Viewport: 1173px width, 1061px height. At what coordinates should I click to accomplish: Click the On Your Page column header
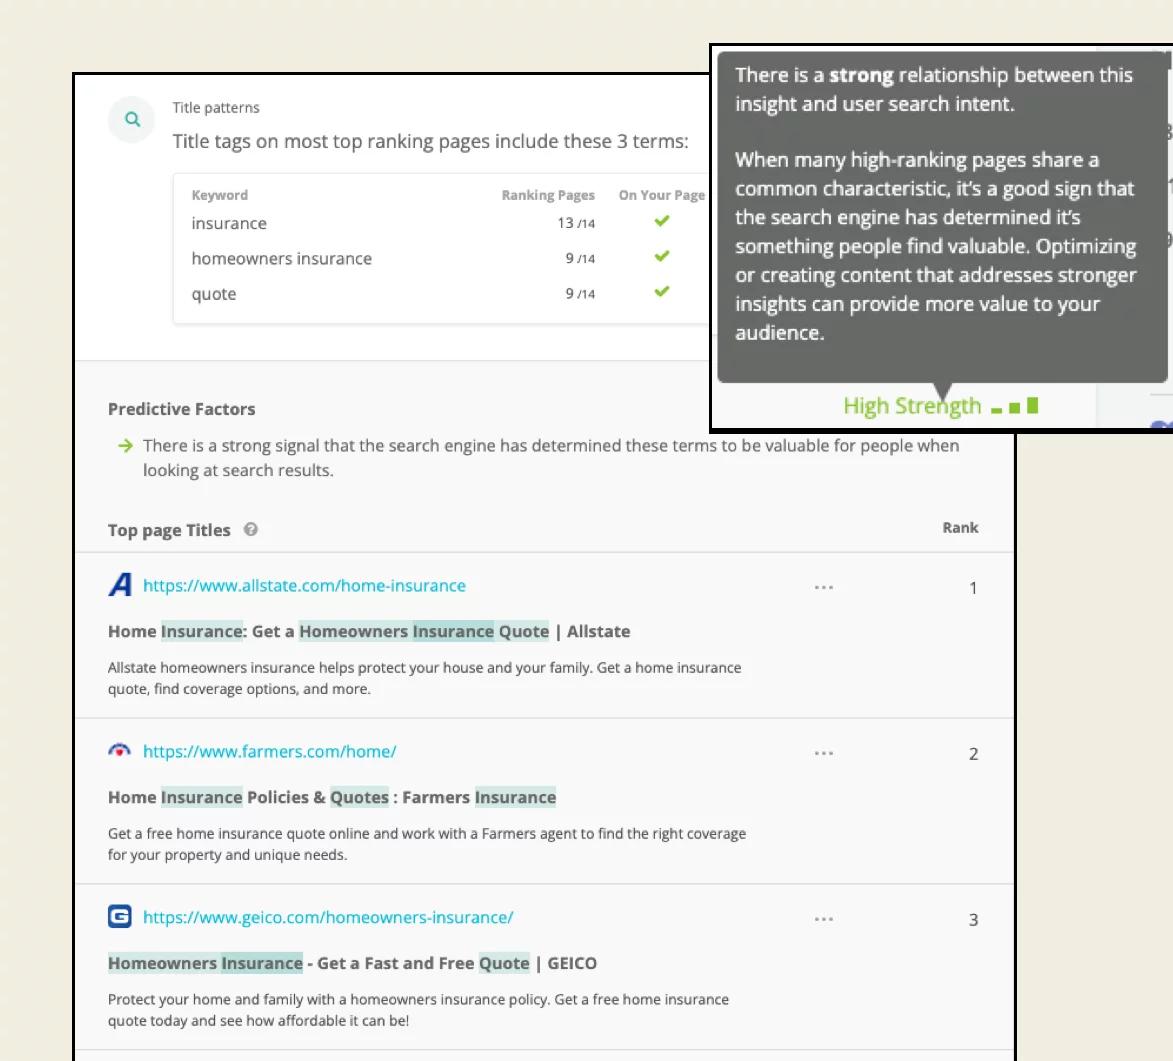click(x=661, y=195)
